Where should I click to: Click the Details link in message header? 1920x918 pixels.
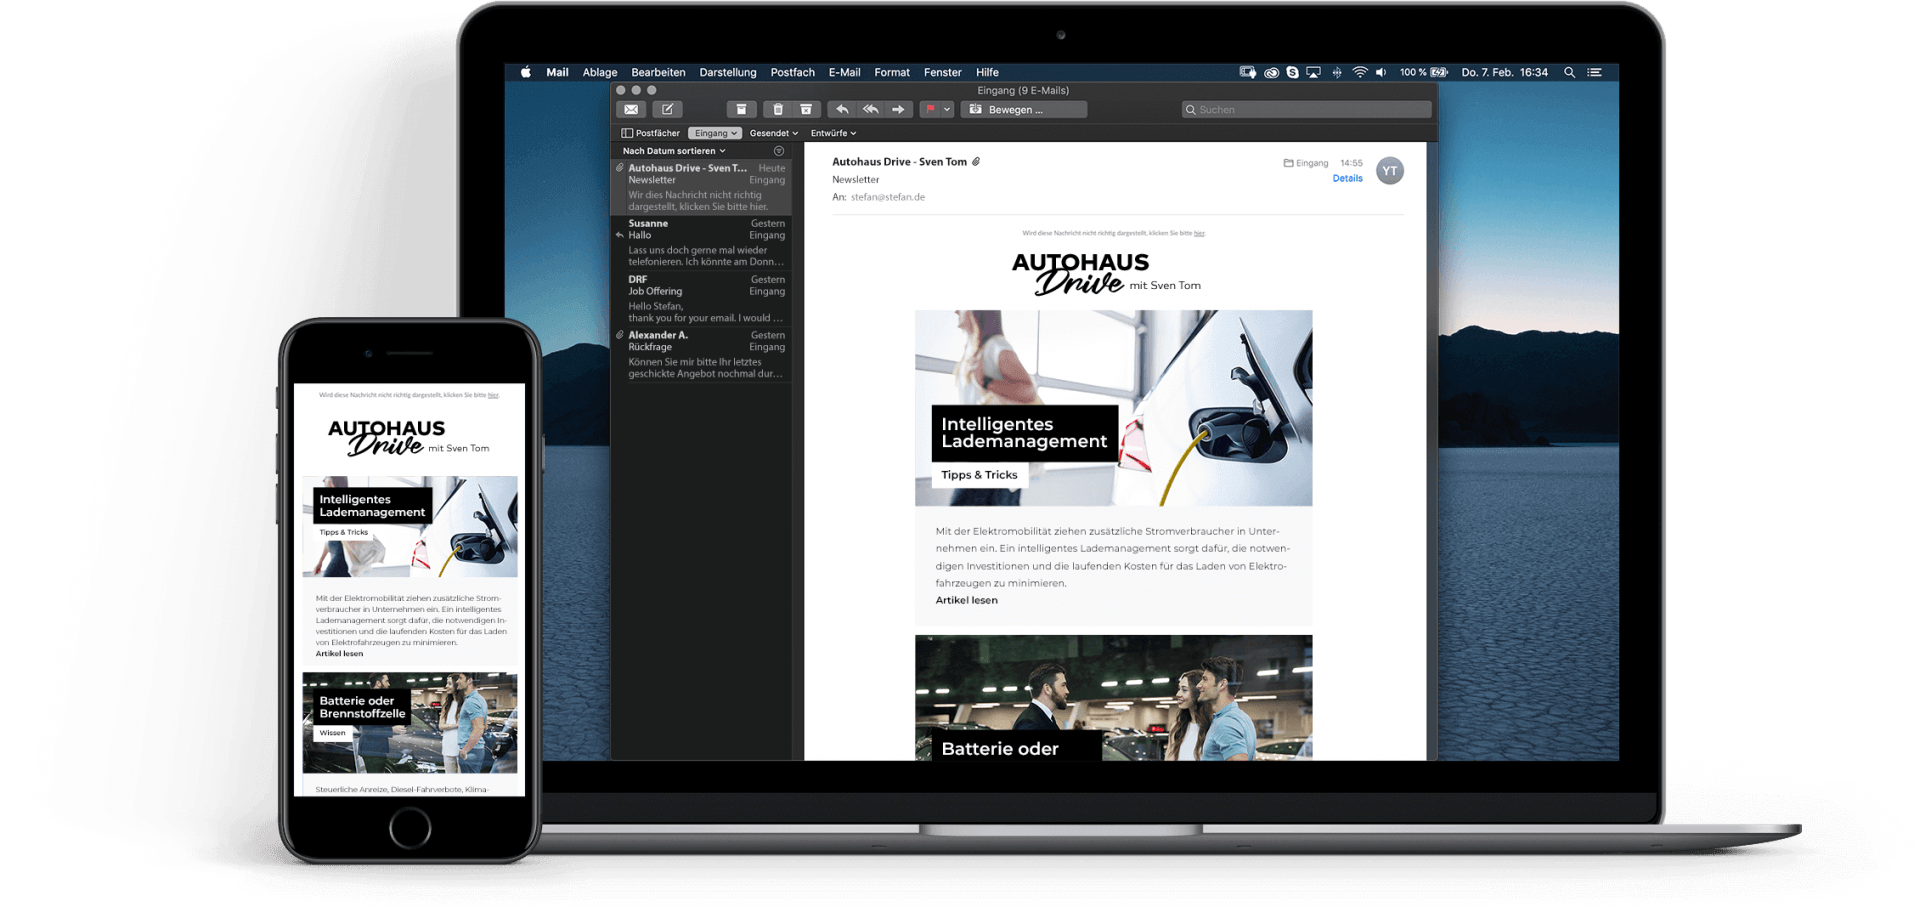click(x=1347, y=179)
